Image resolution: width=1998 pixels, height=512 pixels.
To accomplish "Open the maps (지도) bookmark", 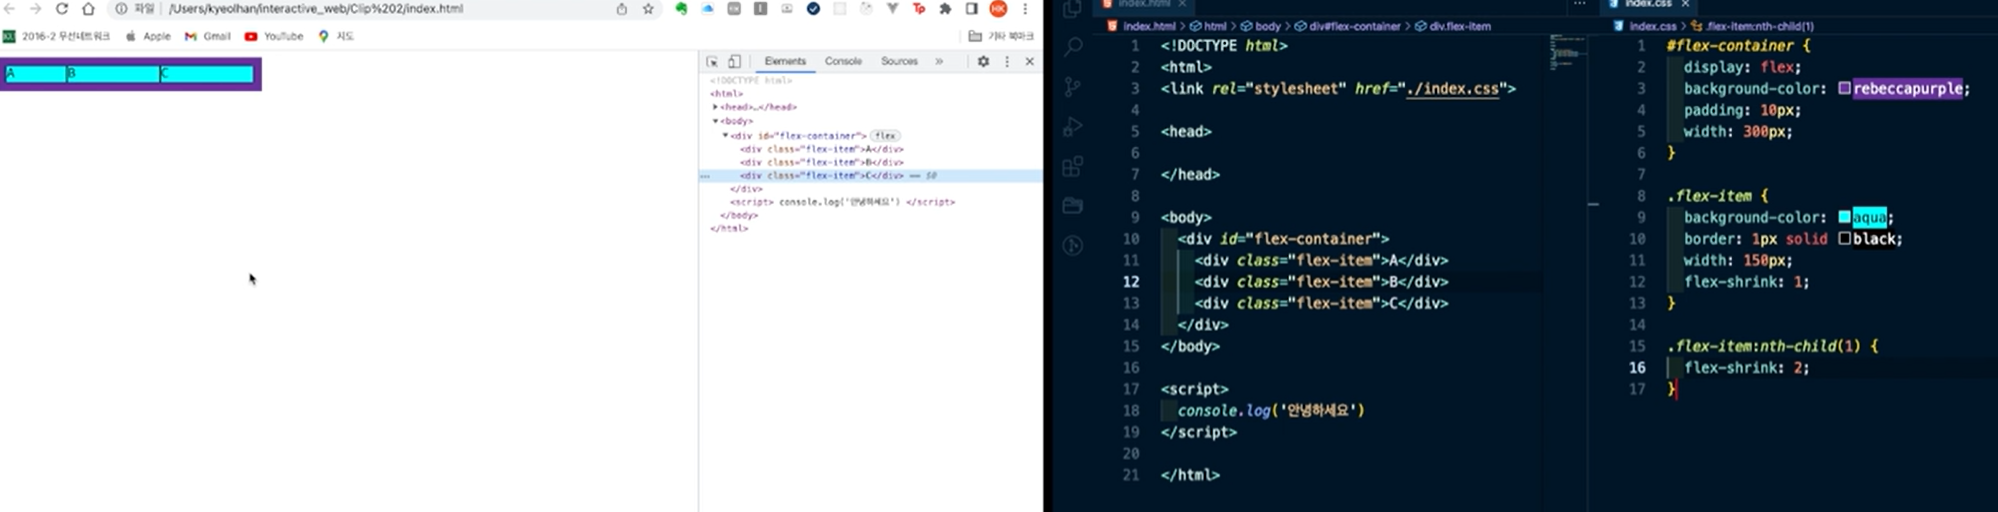I will [x=336, y=36].
